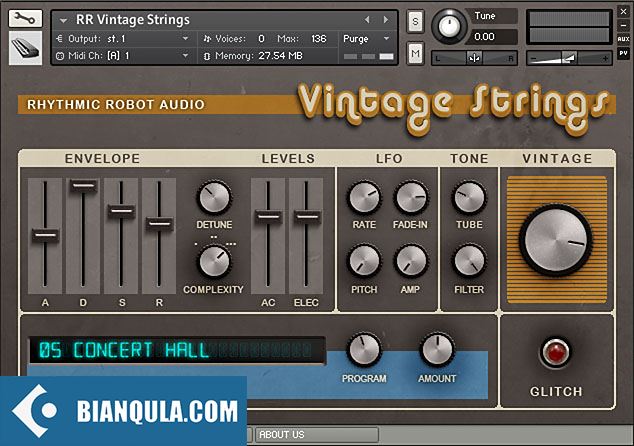Click the ELEC level slider
Screen dimensions: 634x446
(x=307, y=217)
